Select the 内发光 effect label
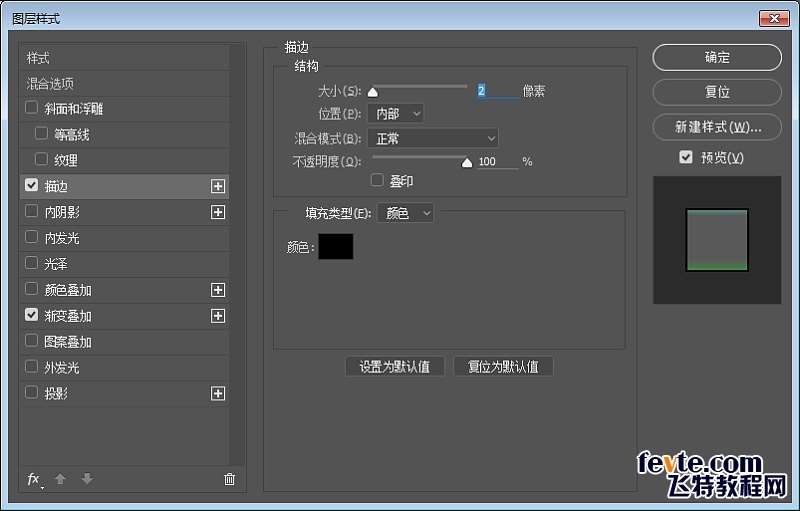This screenshot has width=800, height=511. point(62,238)
